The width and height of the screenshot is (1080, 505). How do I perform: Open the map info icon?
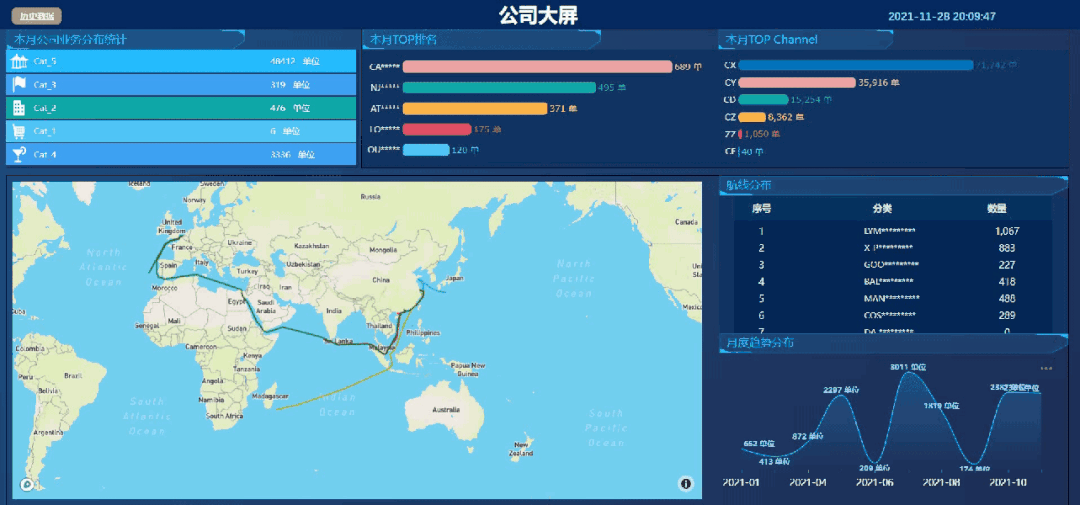click(686, 484)
